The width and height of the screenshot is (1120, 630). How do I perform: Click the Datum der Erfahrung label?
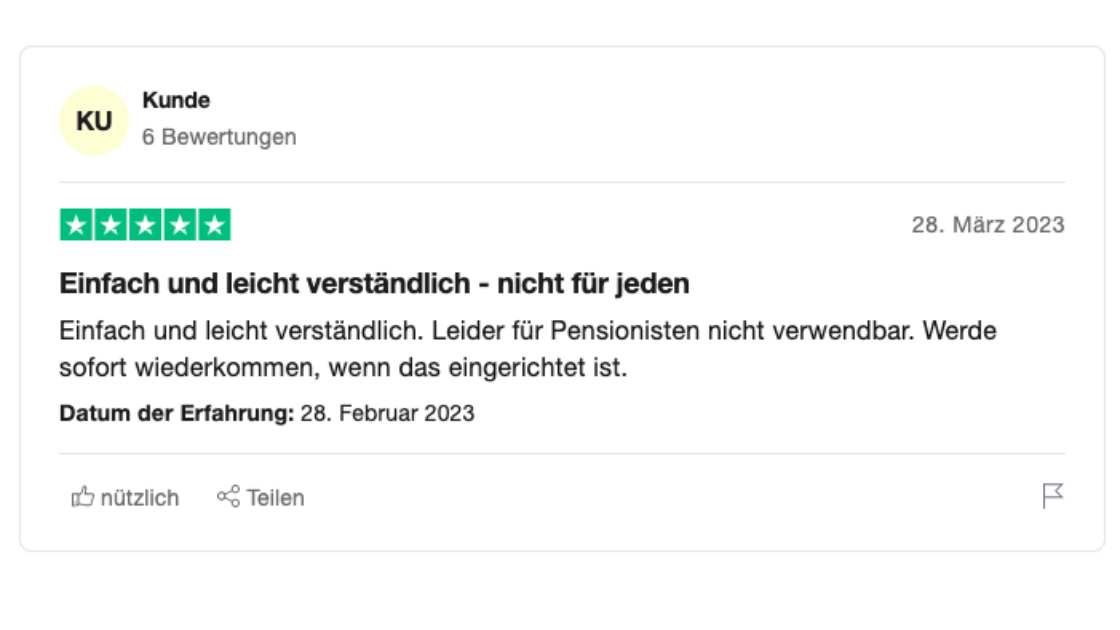(176, 413)
